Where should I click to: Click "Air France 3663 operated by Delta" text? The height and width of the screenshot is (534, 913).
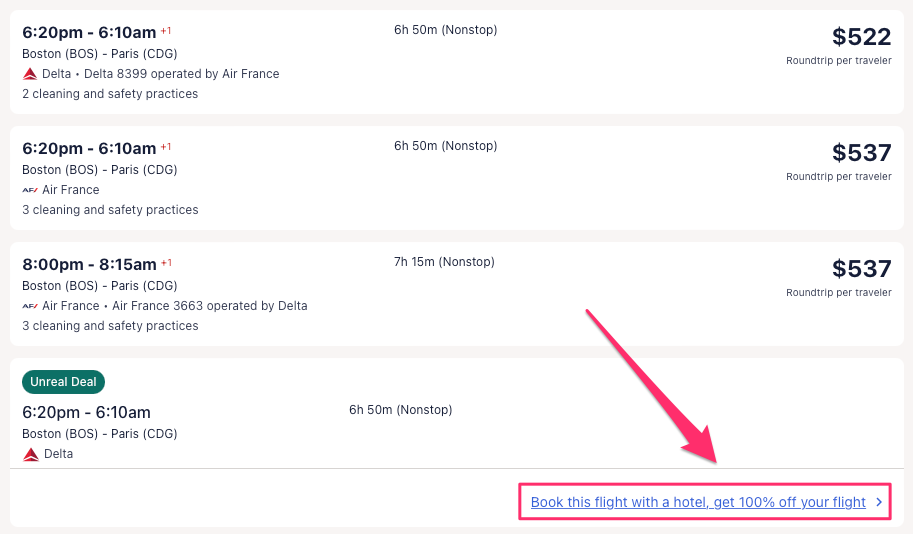point(210,306)
